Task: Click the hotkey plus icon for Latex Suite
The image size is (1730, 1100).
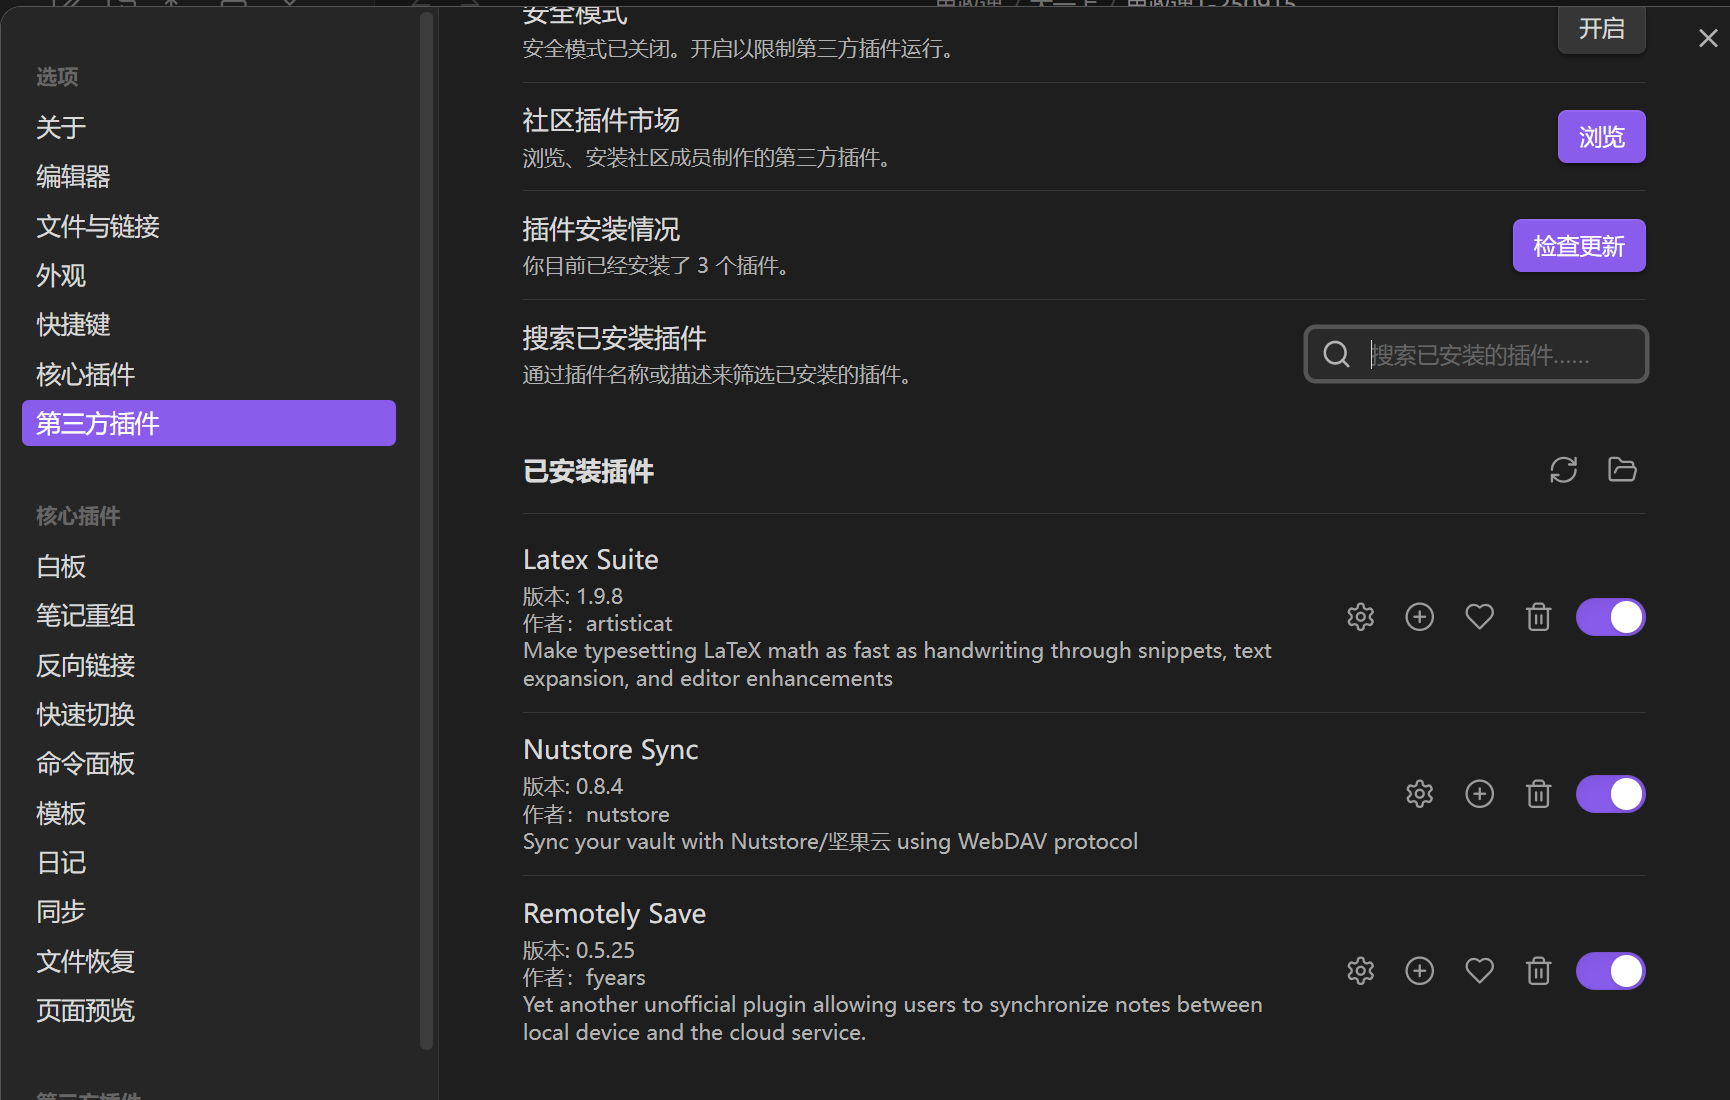Action: [1419, 617]
